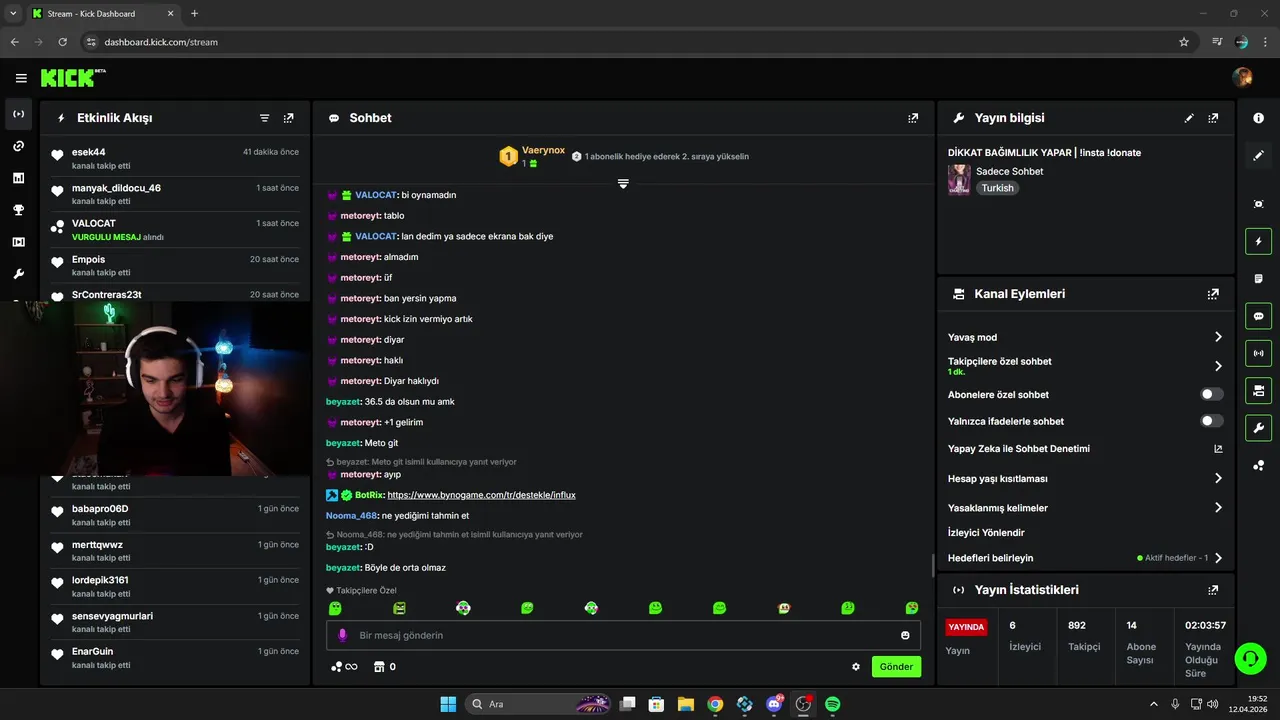The width and height of the screenshot is (1280, 720).
Task: Open the trophy achievements icon in left sidebar
Action: 18,210
